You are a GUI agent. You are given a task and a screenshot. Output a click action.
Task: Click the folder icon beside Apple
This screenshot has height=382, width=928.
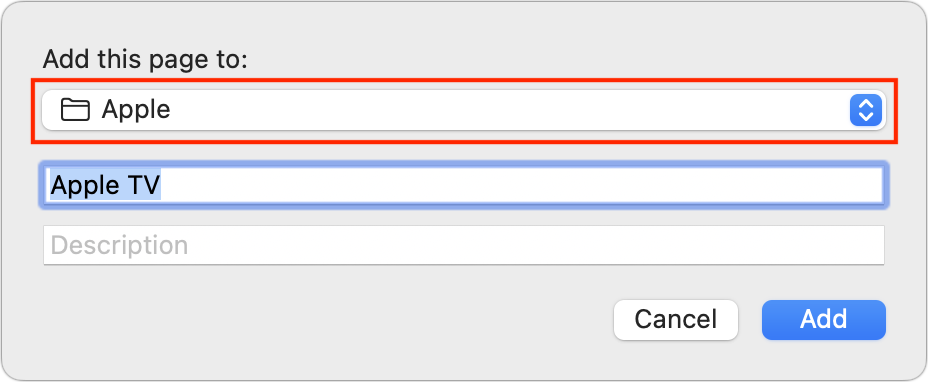(75, 110)
